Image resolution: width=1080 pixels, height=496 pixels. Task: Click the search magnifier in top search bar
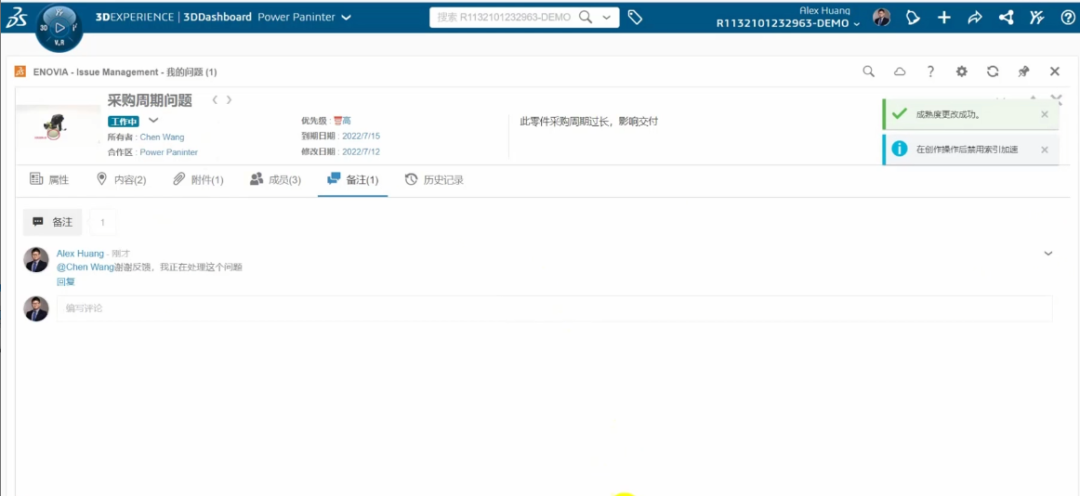click(x=585, y=17)
